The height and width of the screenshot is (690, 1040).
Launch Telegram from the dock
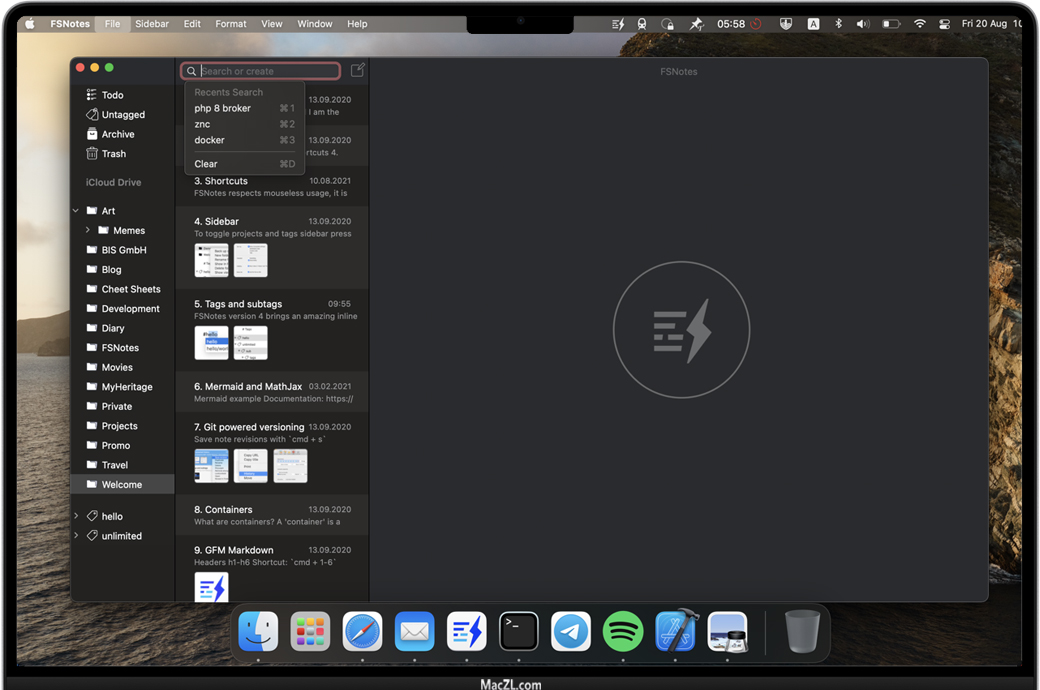(x=571, y=631)
